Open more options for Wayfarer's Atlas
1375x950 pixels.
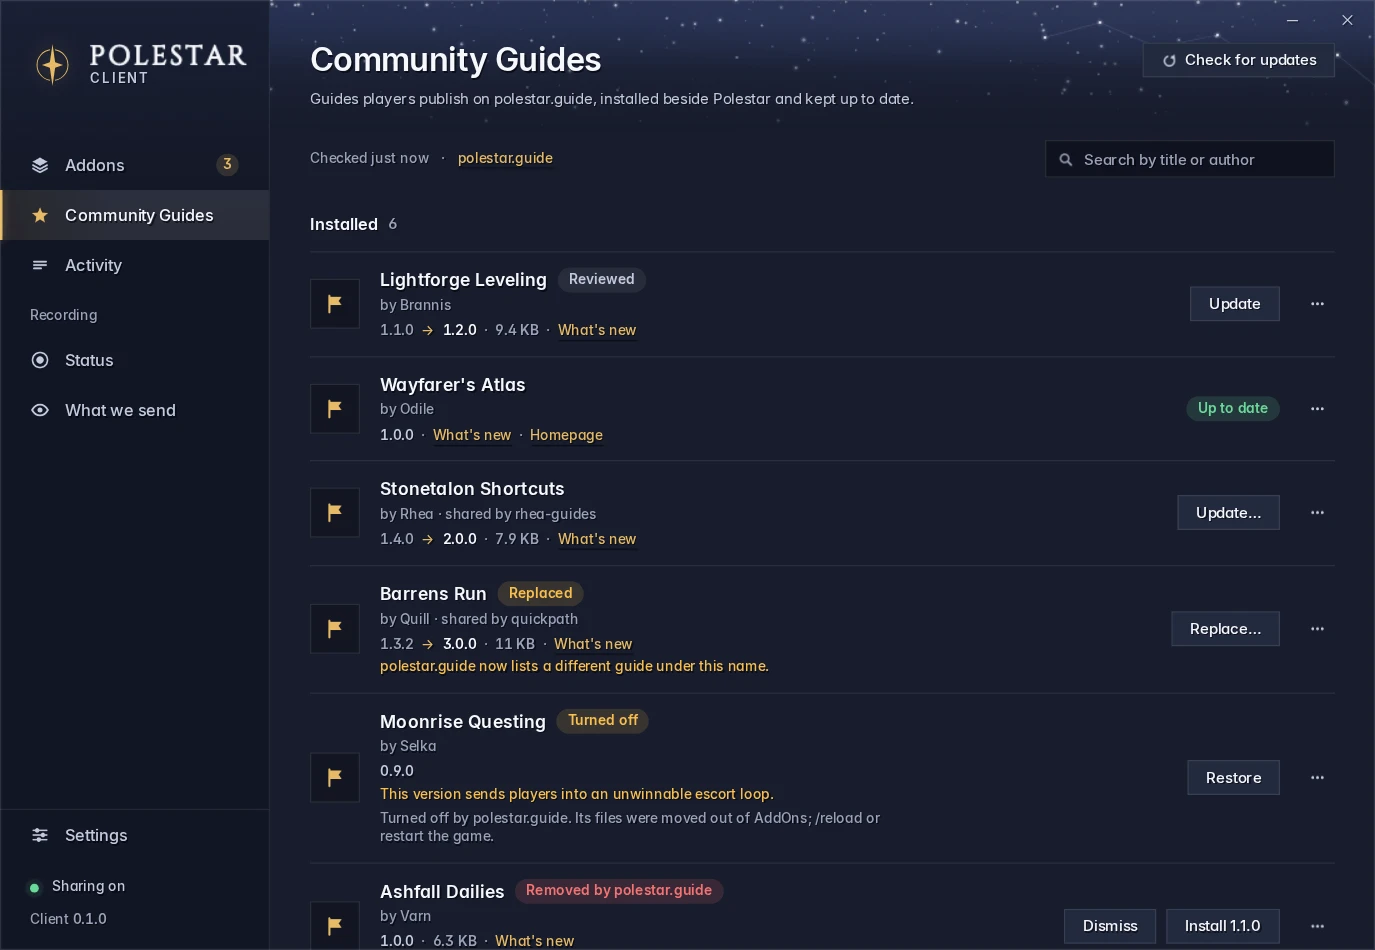[x=1317, y=409]
